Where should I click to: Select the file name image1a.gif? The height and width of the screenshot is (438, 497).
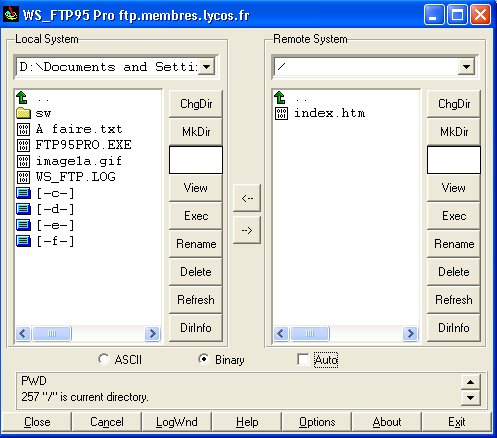(79, 161)
